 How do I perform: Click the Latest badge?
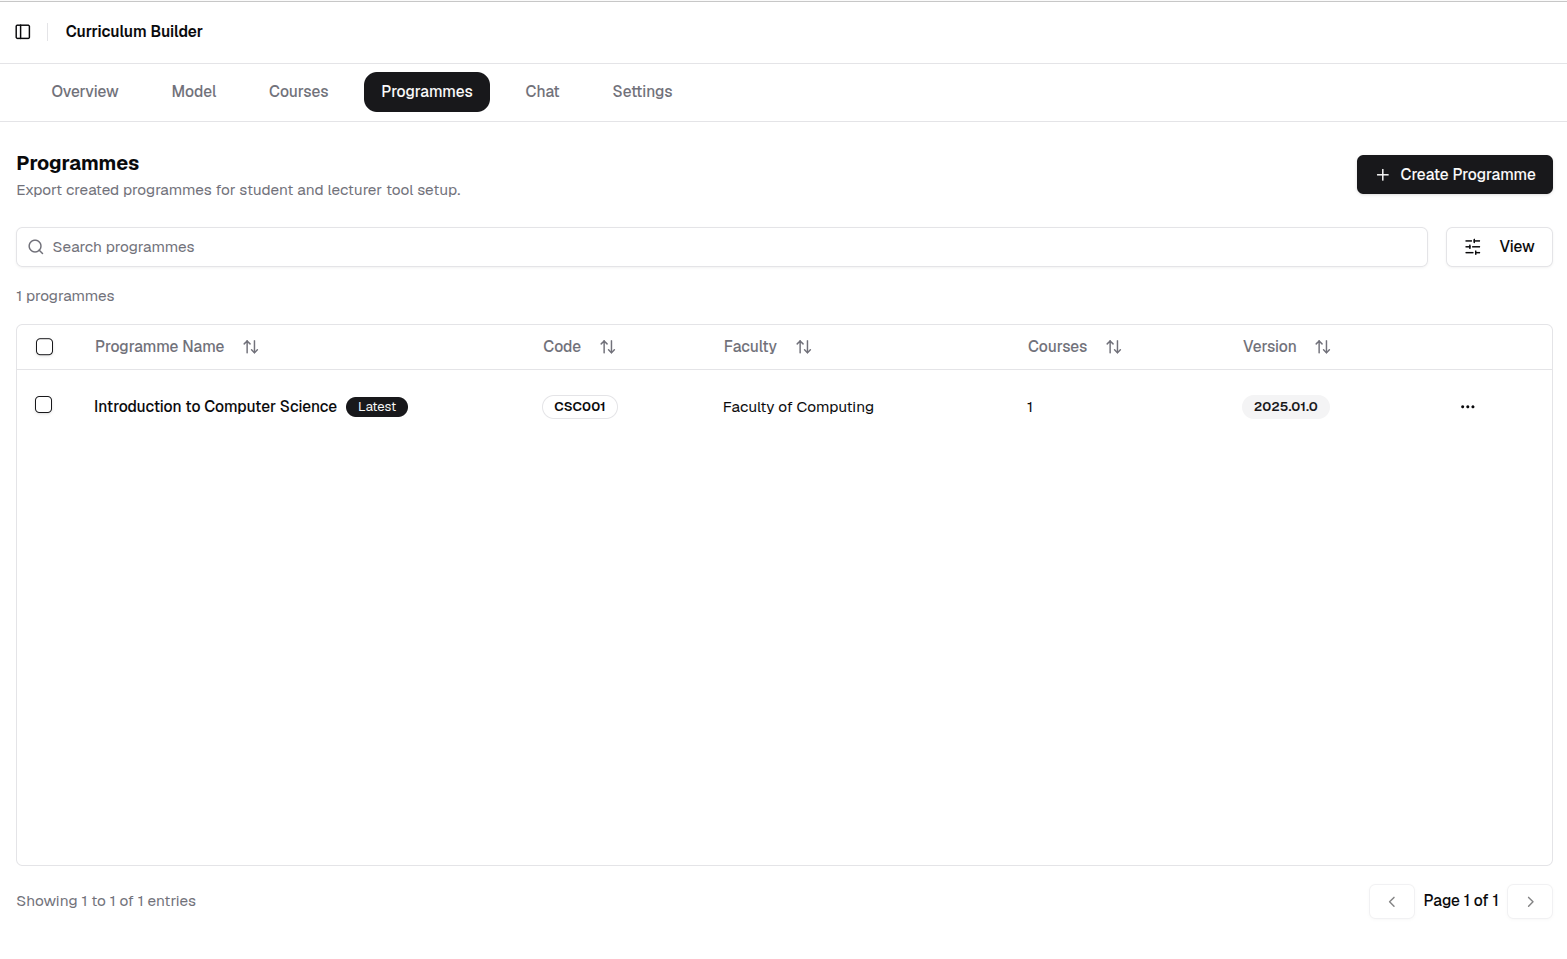(x=377, y=407)
